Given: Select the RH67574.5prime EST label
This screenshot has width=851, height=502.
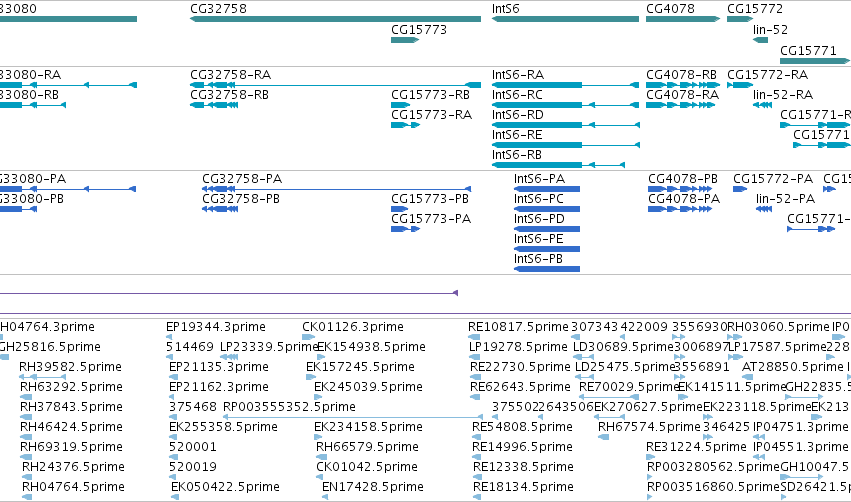Looking at the screenshot, I should coord(649,428).
